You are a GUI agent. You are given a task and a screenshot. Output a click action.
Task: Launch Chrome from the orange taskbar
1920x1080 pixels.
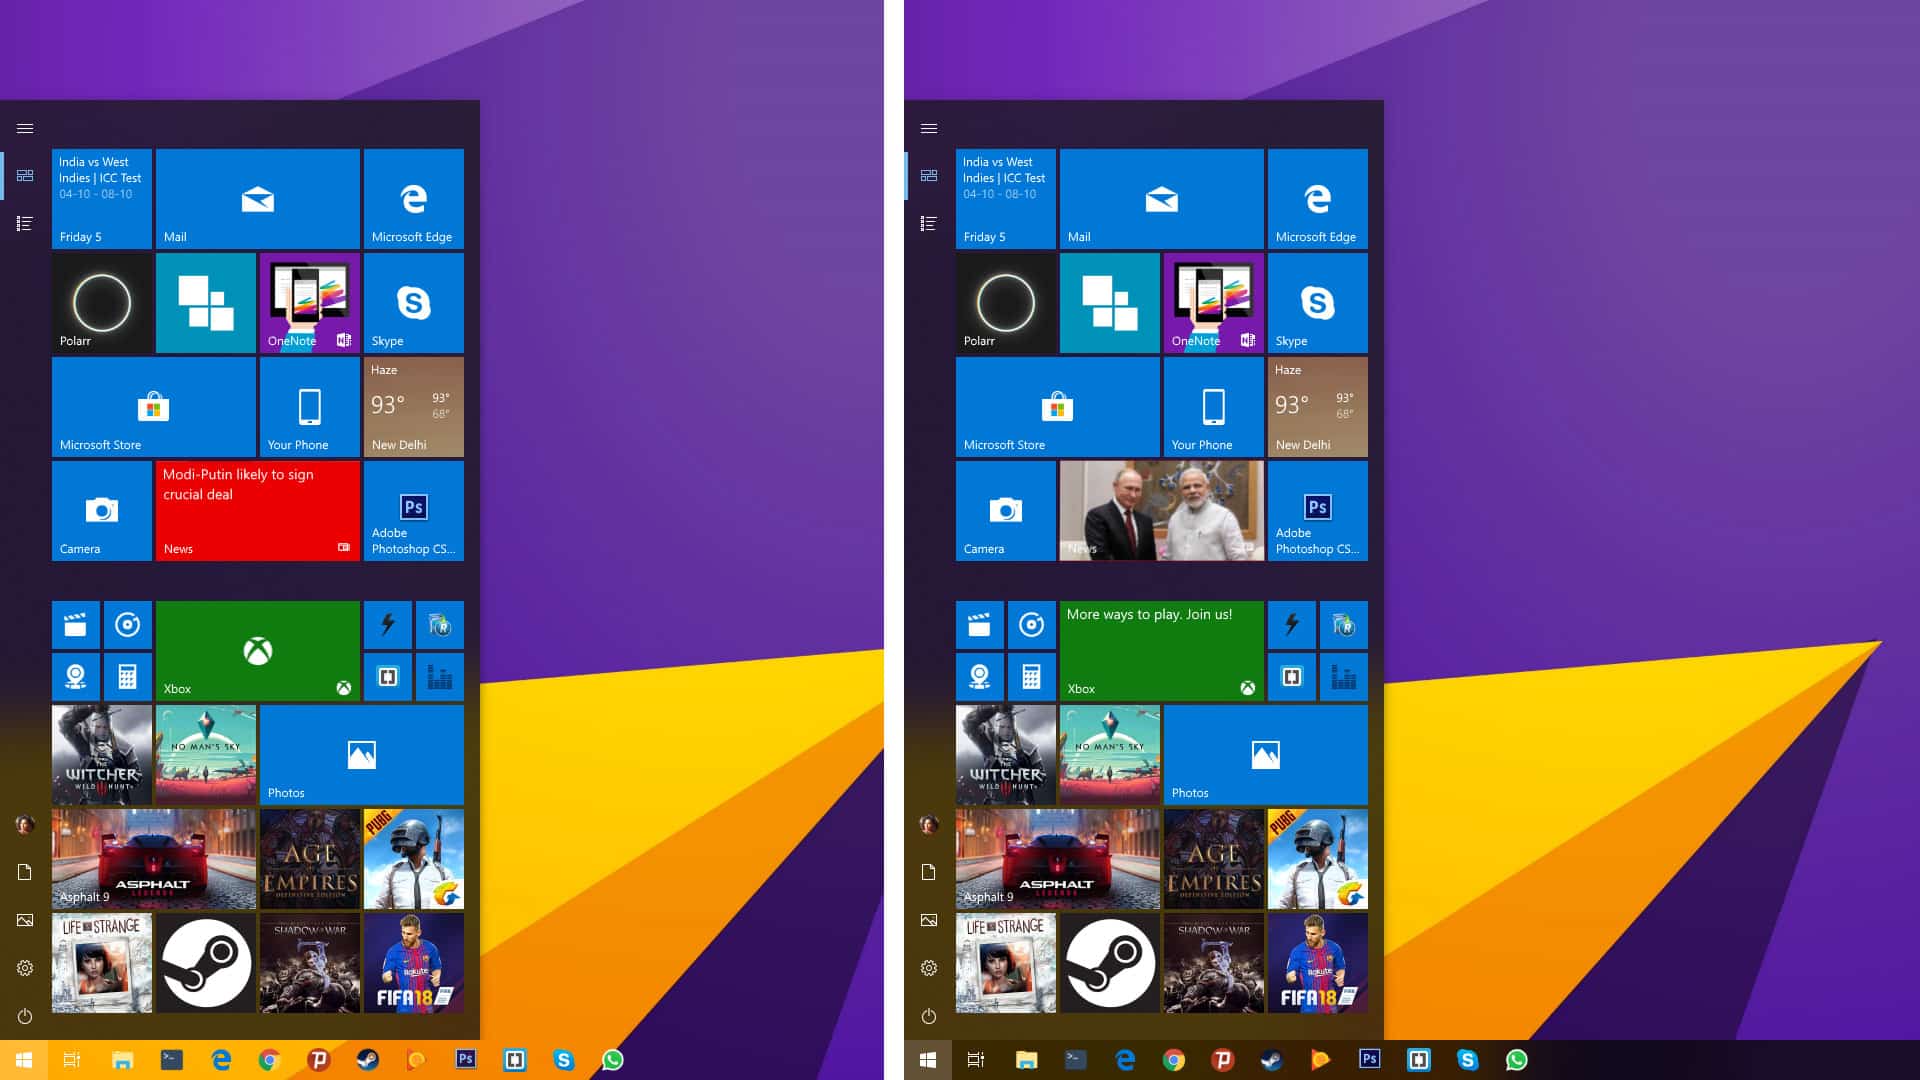coord(269,1060)
